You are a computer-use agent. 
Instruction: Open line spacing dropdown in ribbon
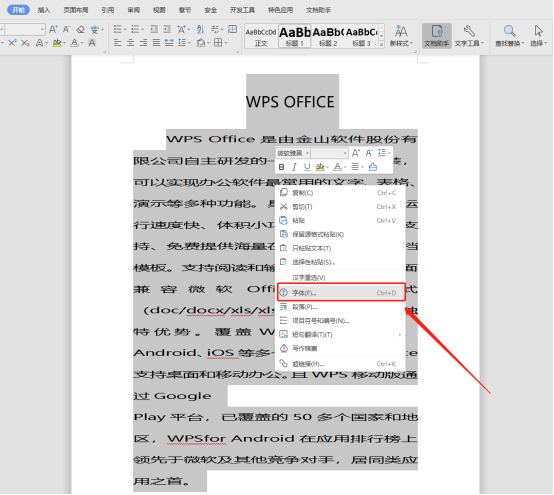pyautogui.click(x=189, y=43)
